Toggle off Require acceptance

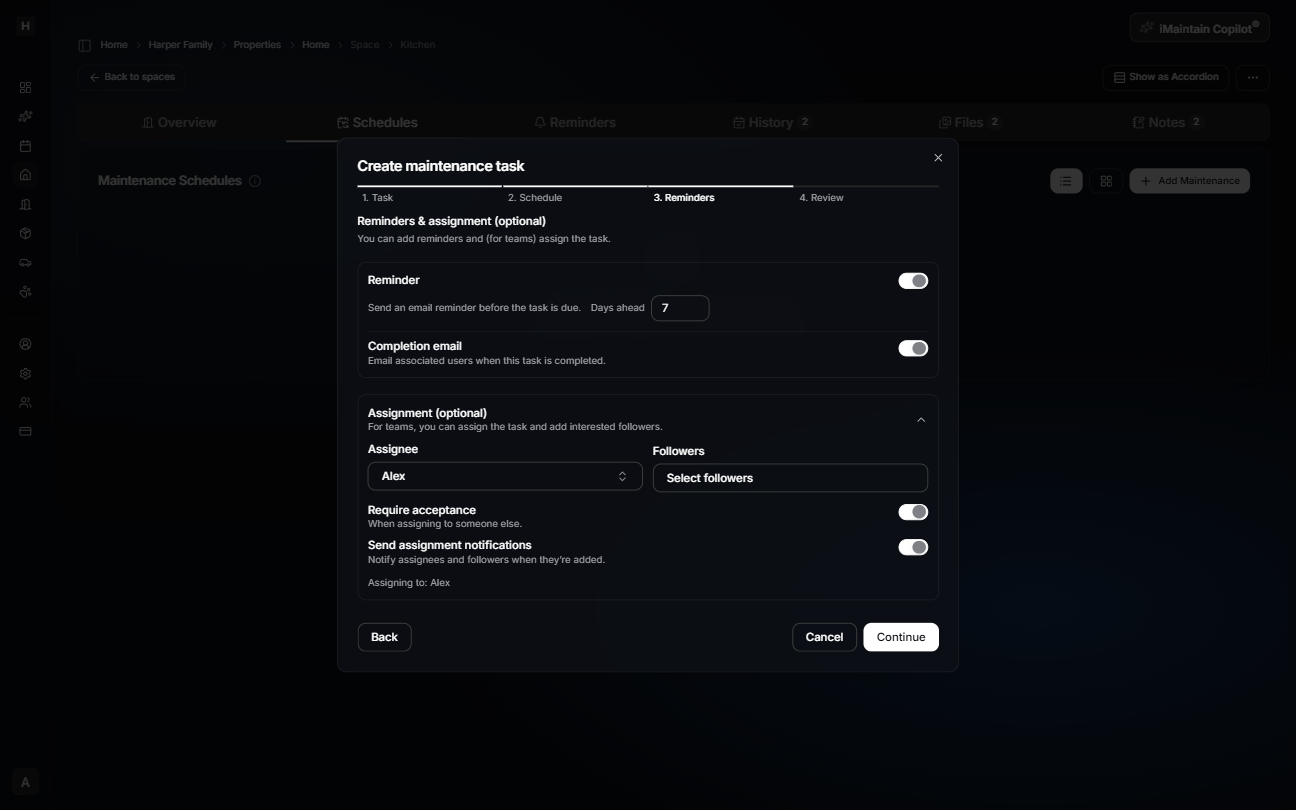point(913,512)
